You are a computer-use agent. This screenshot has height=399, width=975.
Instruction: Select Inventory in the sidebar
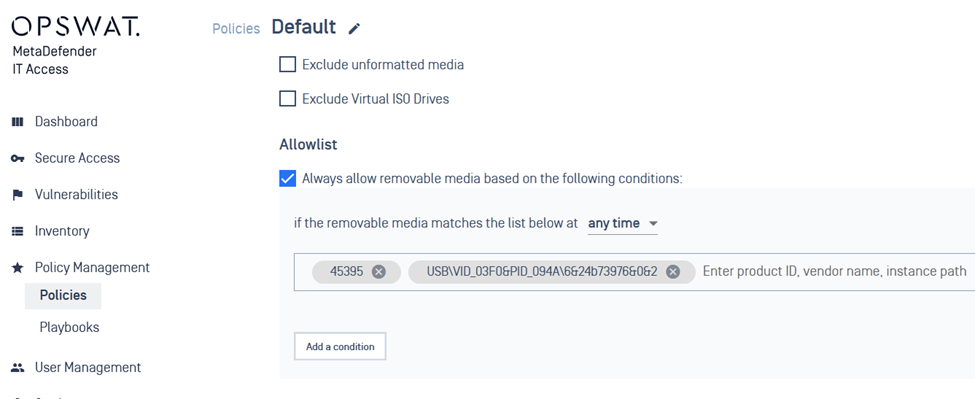pos(62,231)
